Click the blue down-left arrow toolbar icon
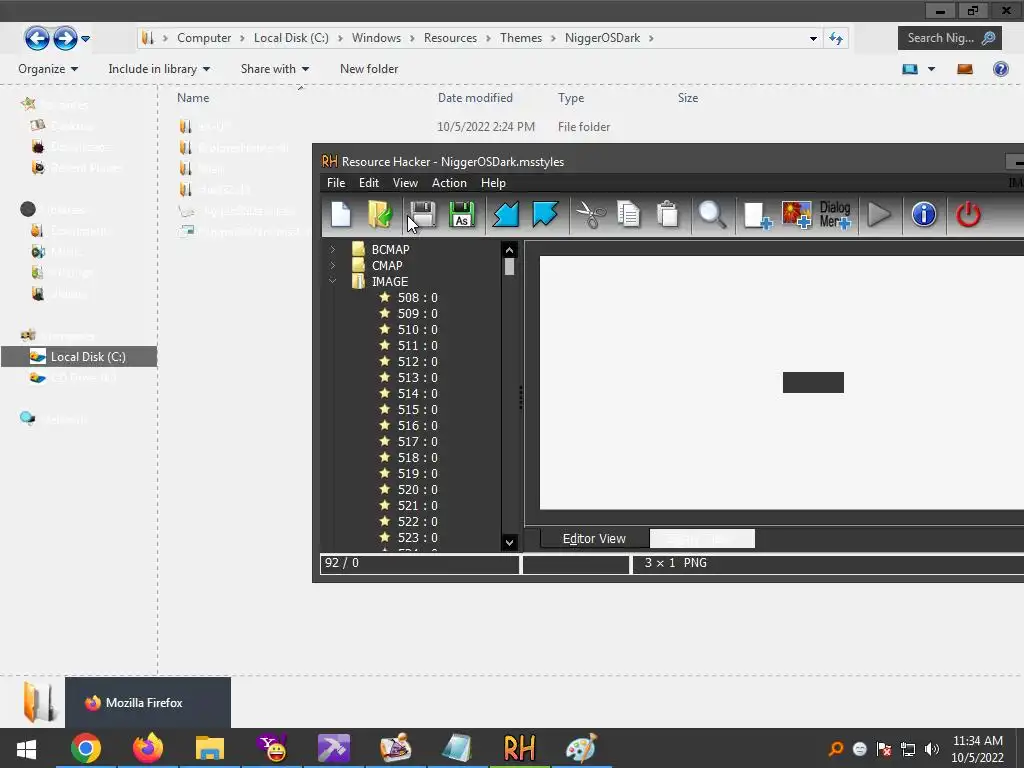Image resolution: width=1024 pixels, height=768 pixels. click(505, 214)
